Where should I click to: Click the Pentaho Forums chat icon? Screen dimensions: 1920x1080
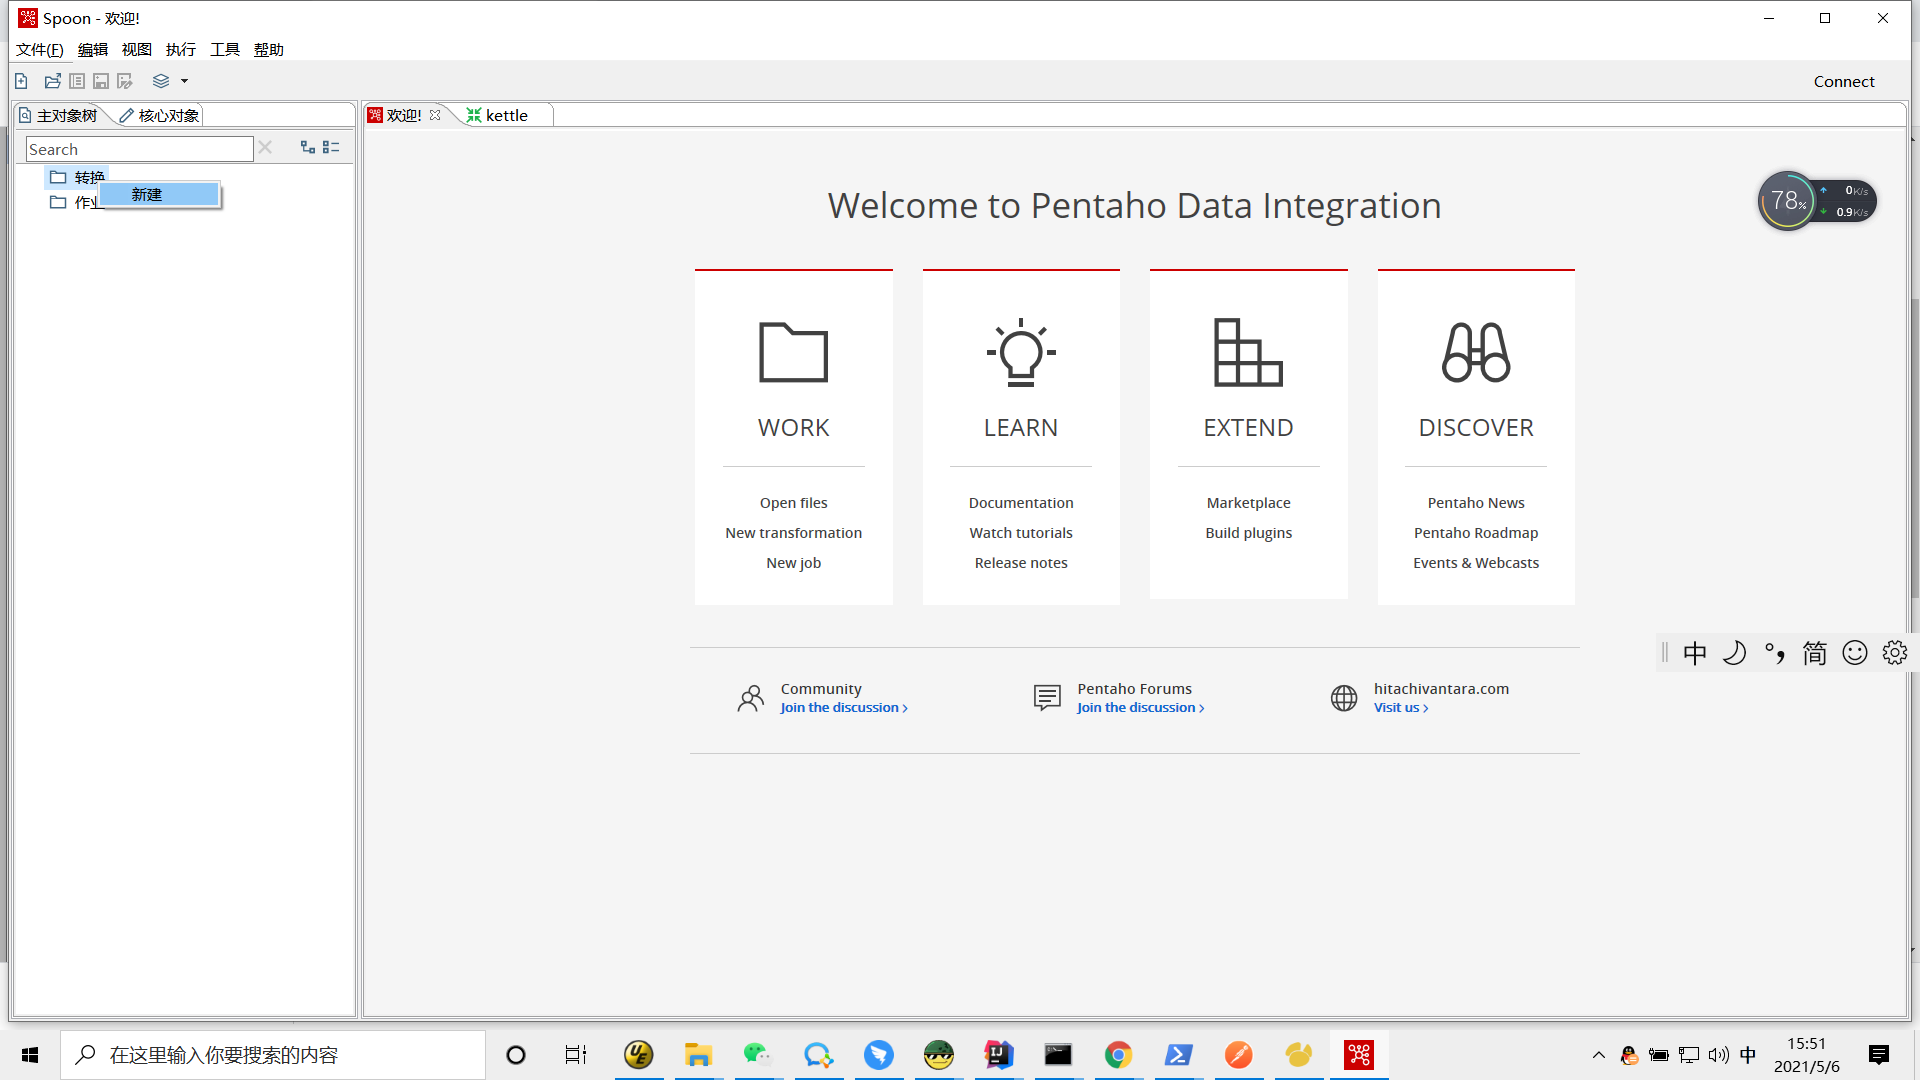(x=1047, y=698)
